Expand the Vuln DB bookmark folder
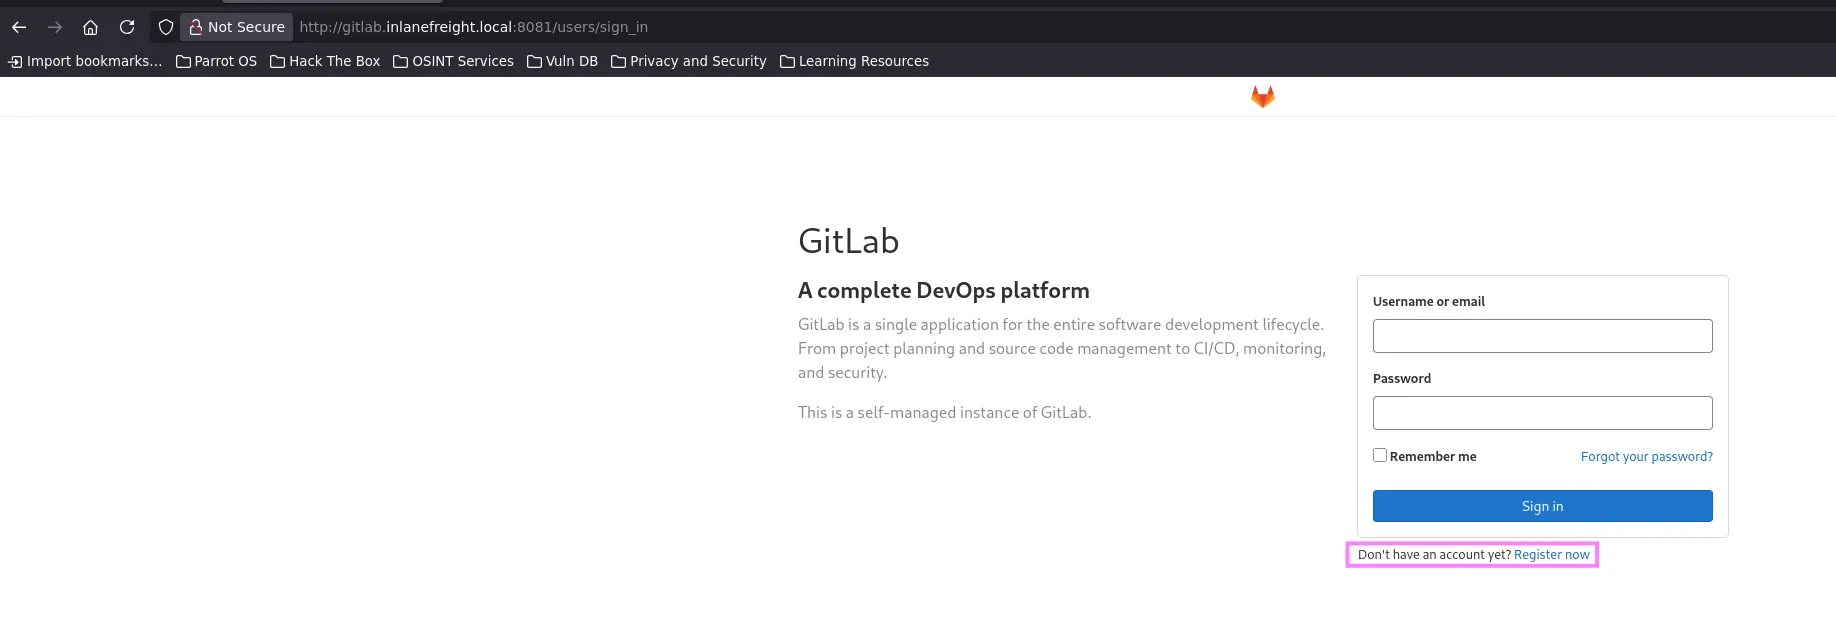Screen dimensions: 1836x643 (562, 61)
